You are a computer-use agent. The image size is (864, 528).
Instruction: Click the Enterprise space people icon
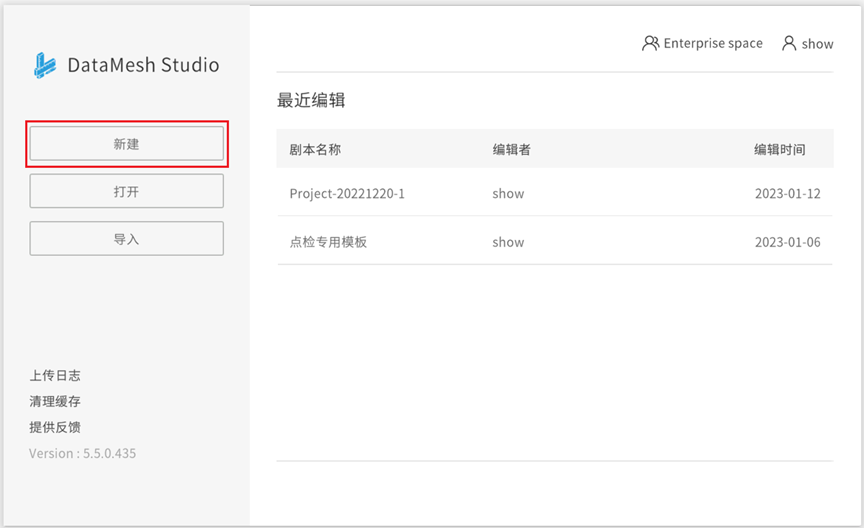tap(650, 43)
